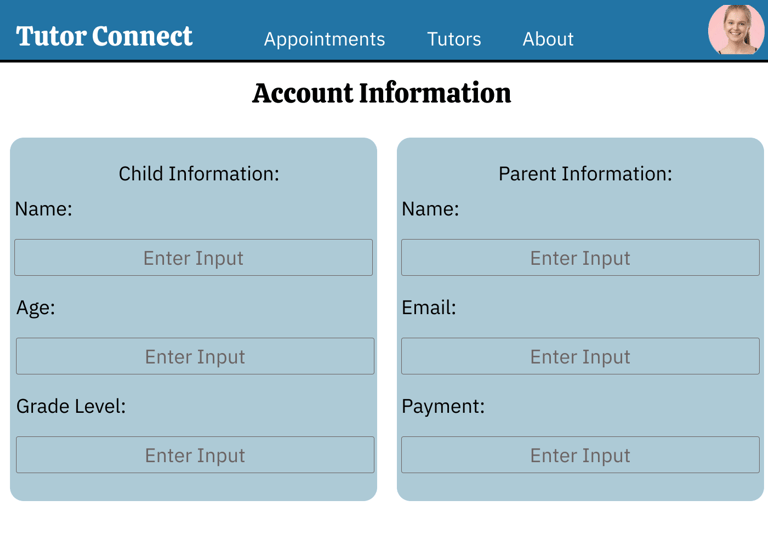This screenshot has height=557, width=768.
Task: Select the Grade Level input field
Action: pos(195,455)
